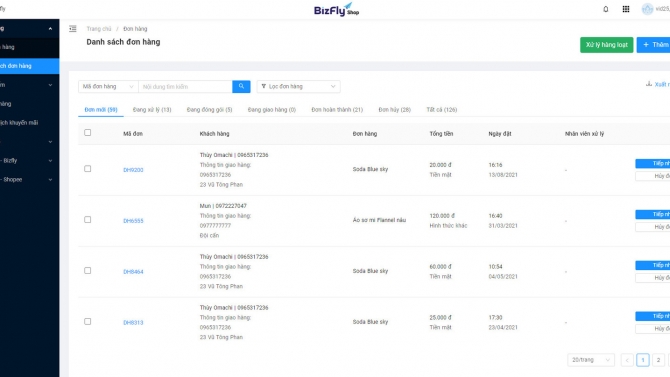Click the Xử lý hàng loạt button
The width and height of the screenshot is (670, 377).
(x=606, y=45)
